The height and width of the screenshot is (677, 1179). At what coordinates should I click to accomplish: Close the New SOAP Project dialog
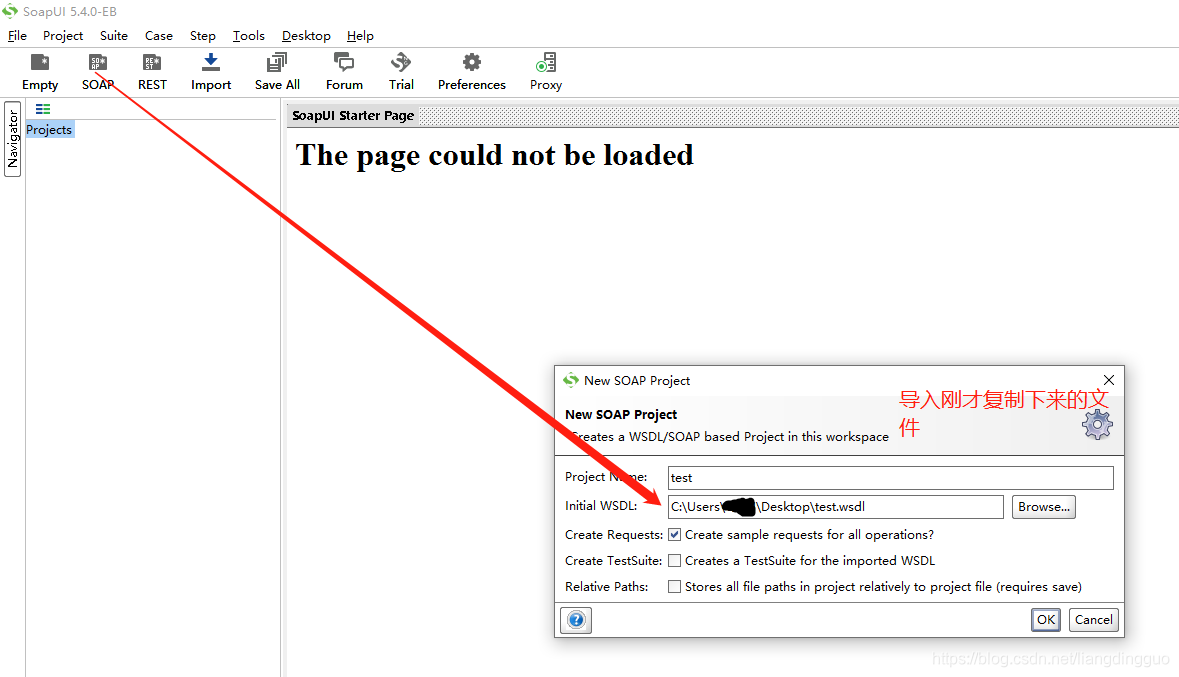click(x=1109, y=380)
